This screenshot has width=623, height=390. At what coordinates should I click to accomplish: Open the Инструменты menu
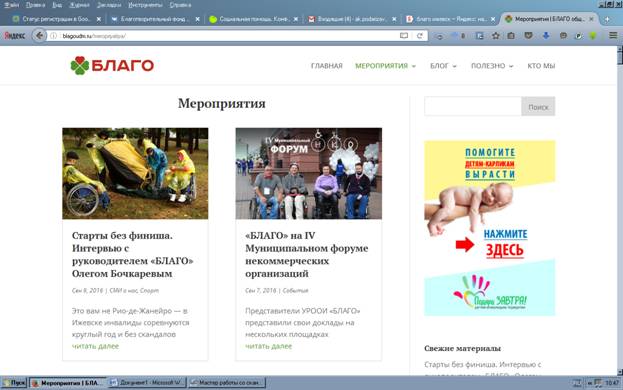click(145, 5)
